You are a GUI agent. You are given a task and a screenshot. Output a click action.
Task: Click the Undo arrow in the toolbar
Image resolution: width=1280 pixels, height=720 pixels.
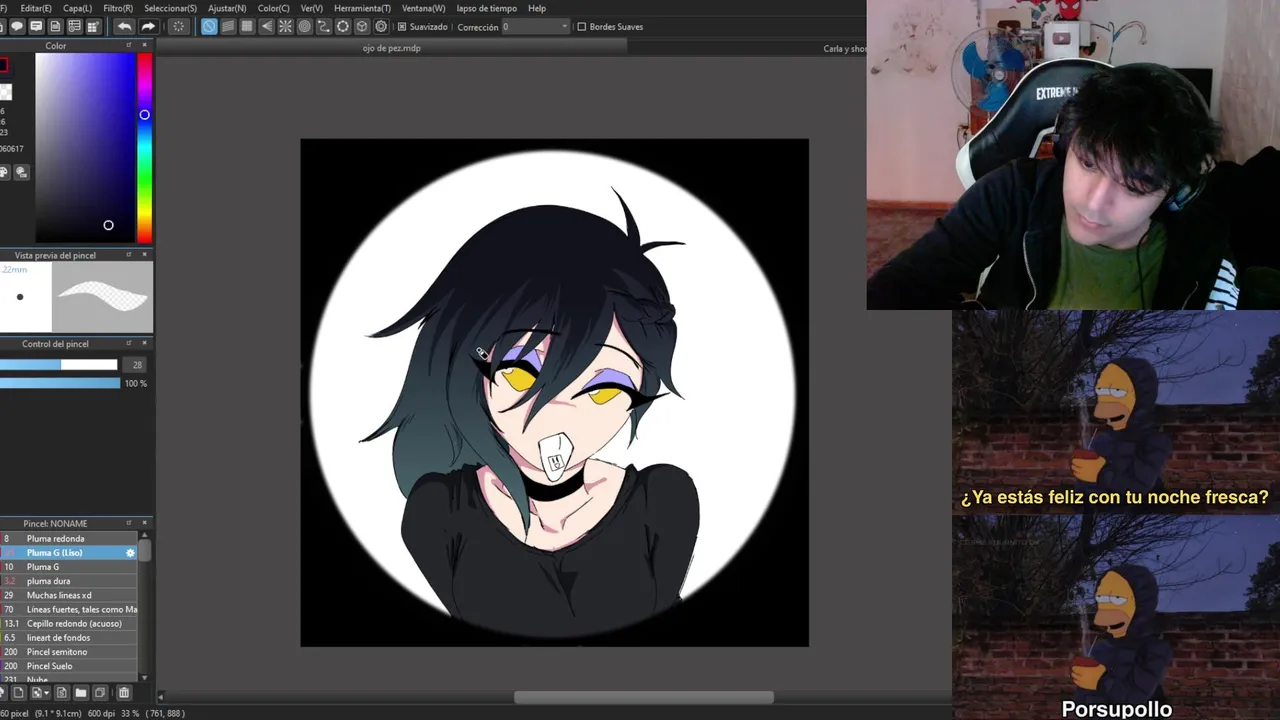[x=124, y=27]
